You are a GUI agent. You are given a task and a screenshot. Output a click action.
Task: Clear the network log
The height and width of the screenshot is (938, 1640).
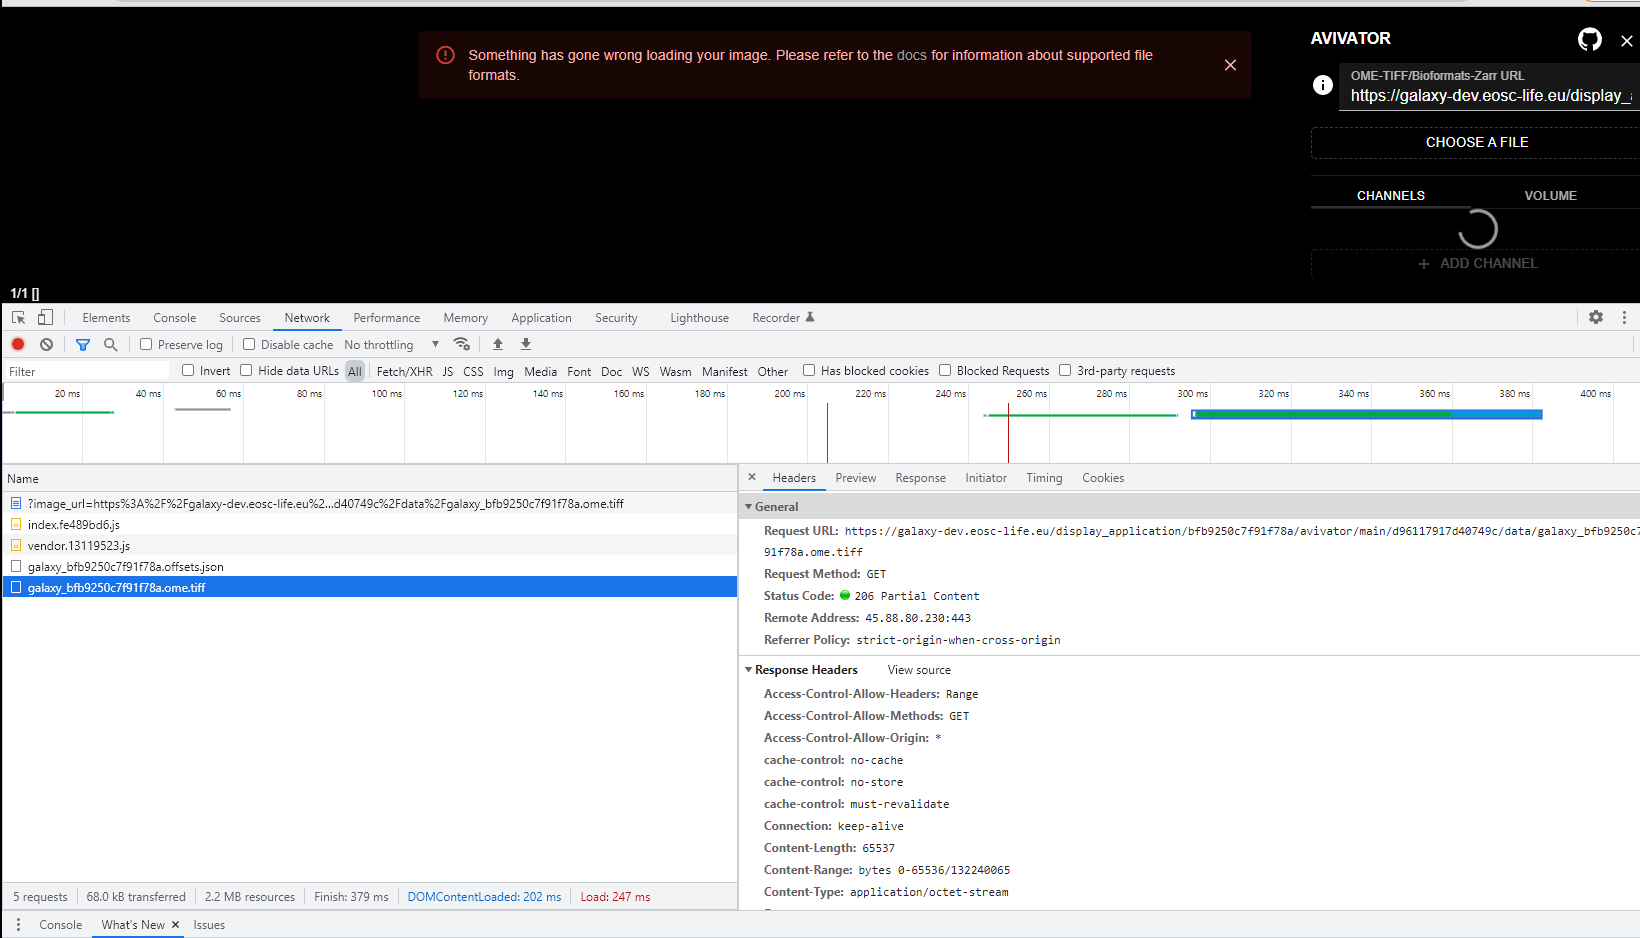(46, 344)
